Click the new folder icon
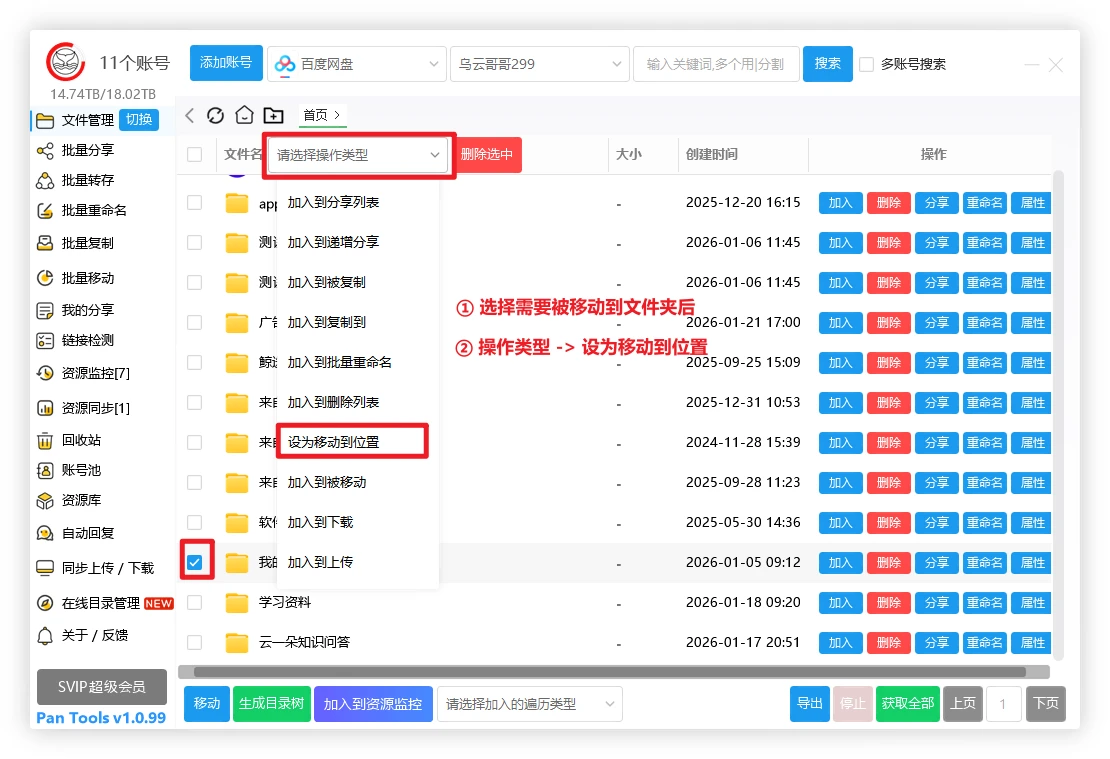Image resolution: width=1110 pixels, height=759 pixels. coord(273,115)
